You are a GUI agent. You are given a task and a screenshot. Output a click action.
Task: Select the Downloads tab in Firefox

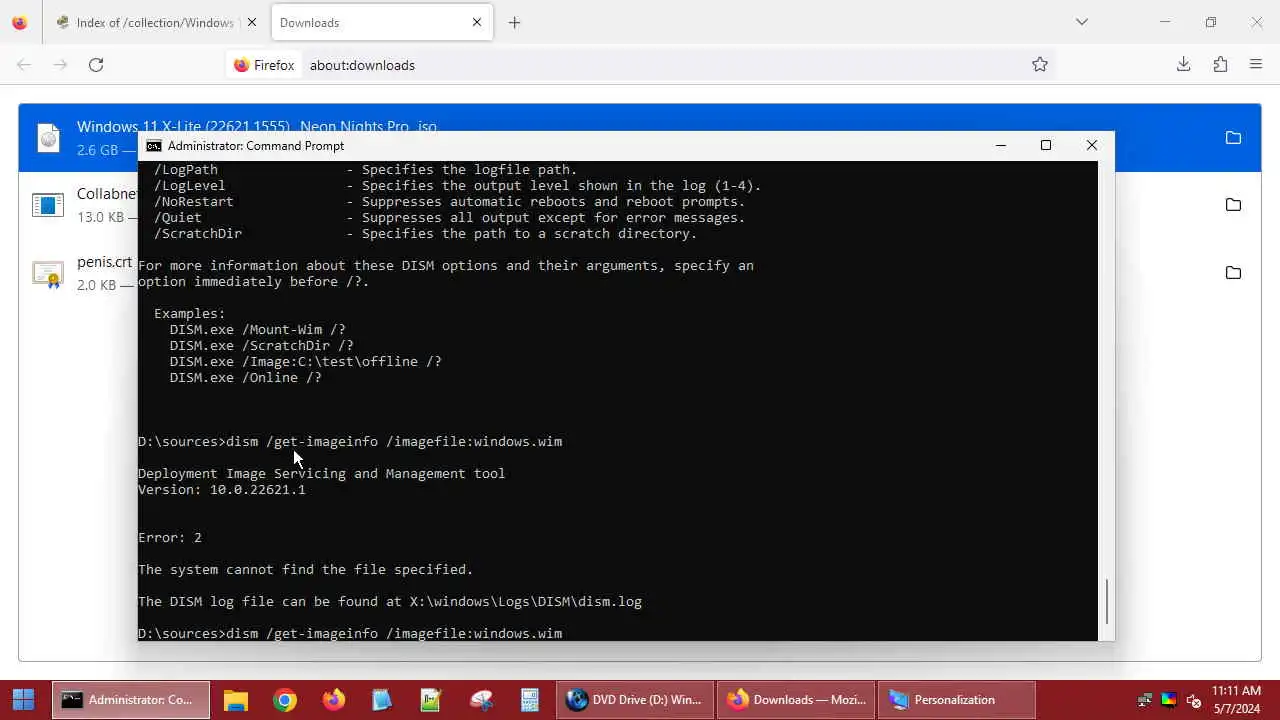[380, 22]
